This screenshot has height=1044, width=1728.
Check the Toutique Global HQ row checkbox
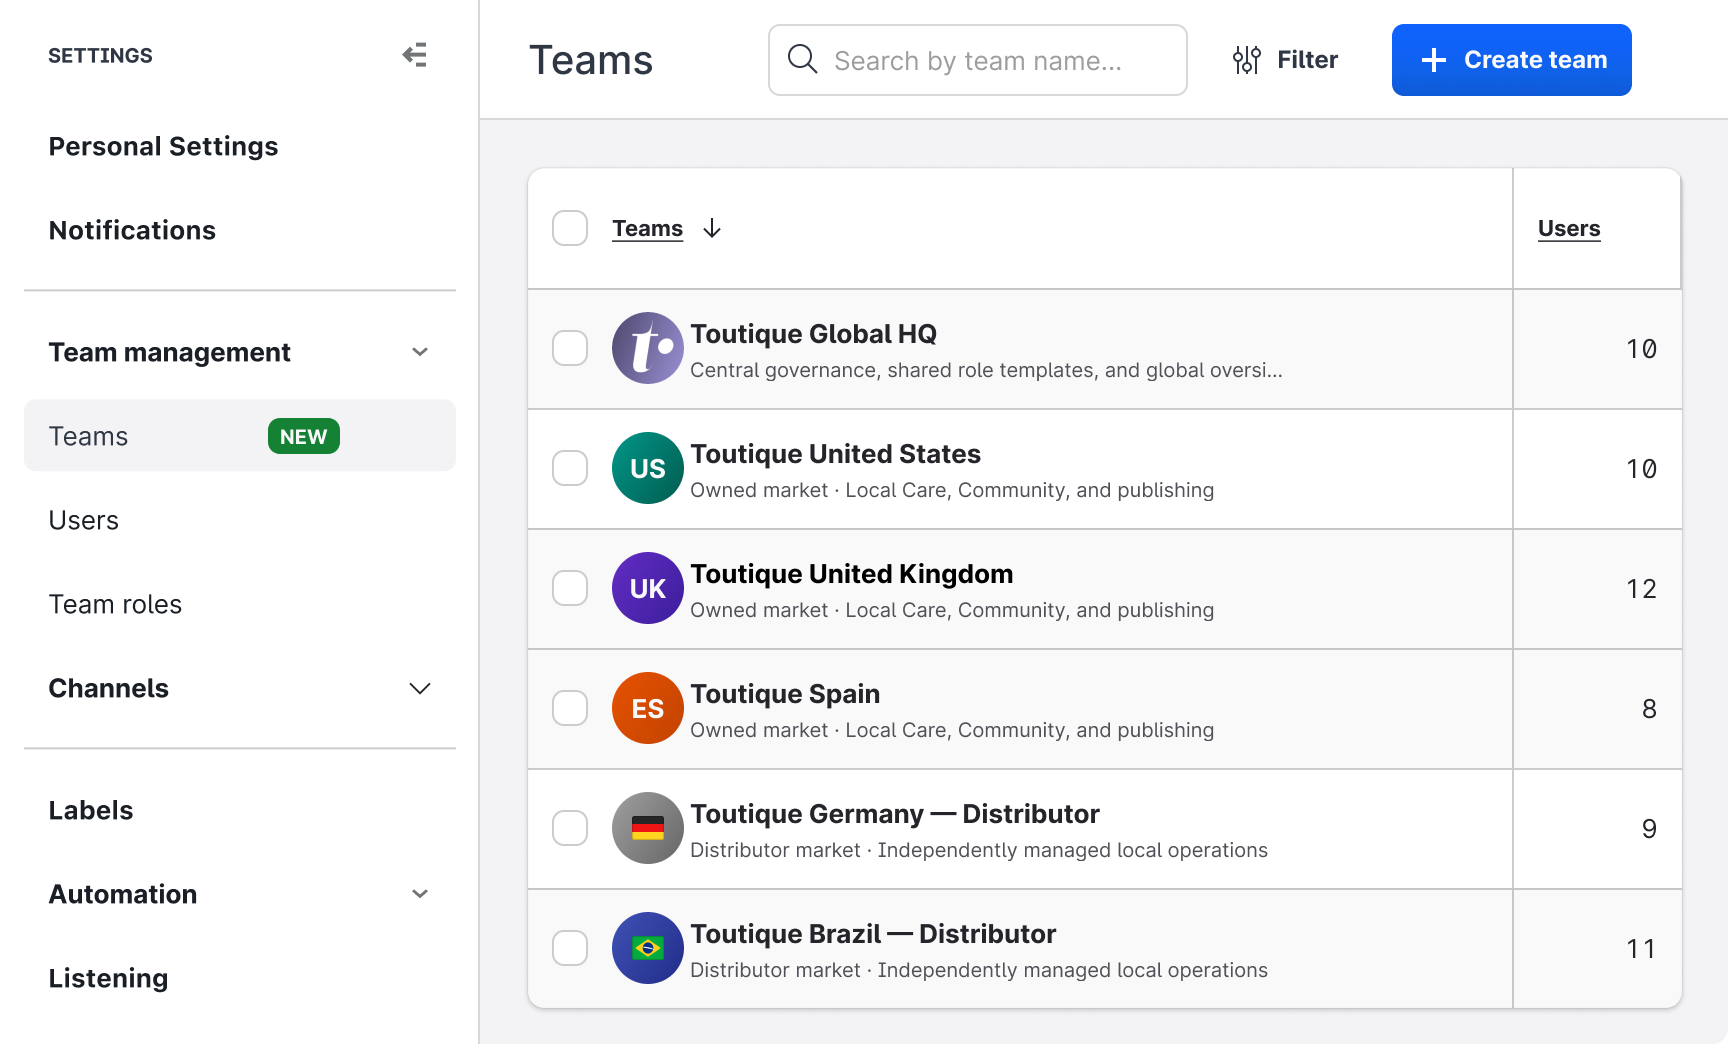pos(570,348)
